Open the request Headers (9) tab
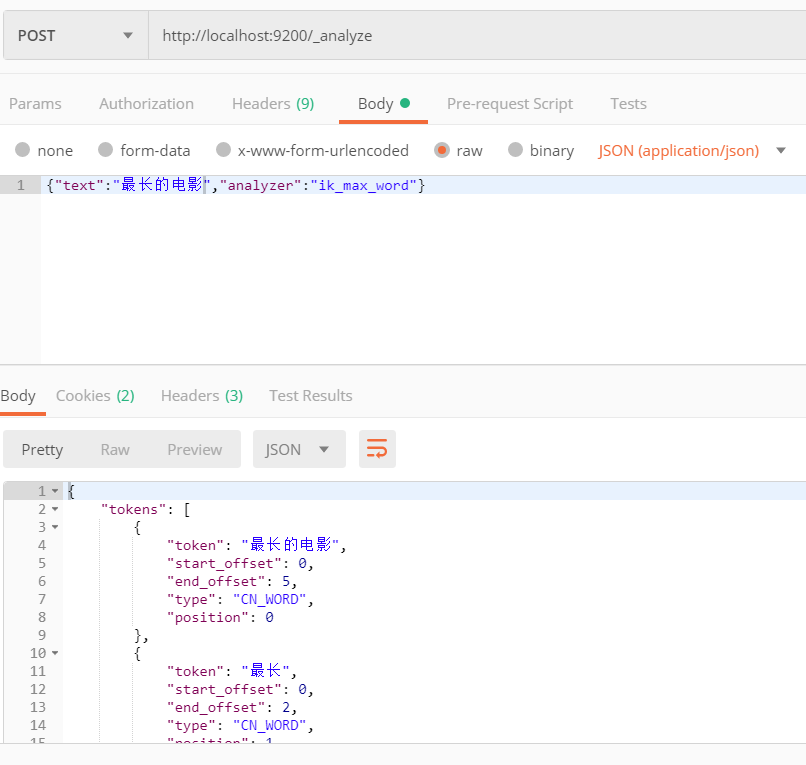The width and height of the screenshot is (806, 765). [x=273, y=104]
